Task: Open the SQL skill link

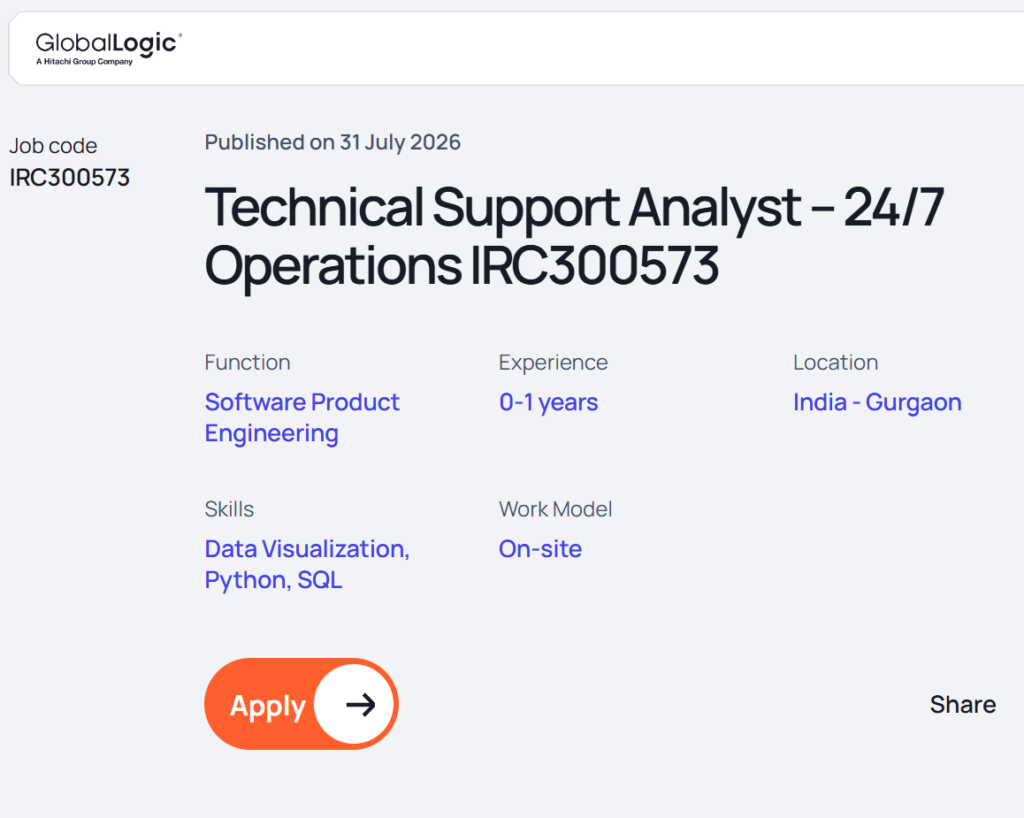Action: (x=320, y=580)
